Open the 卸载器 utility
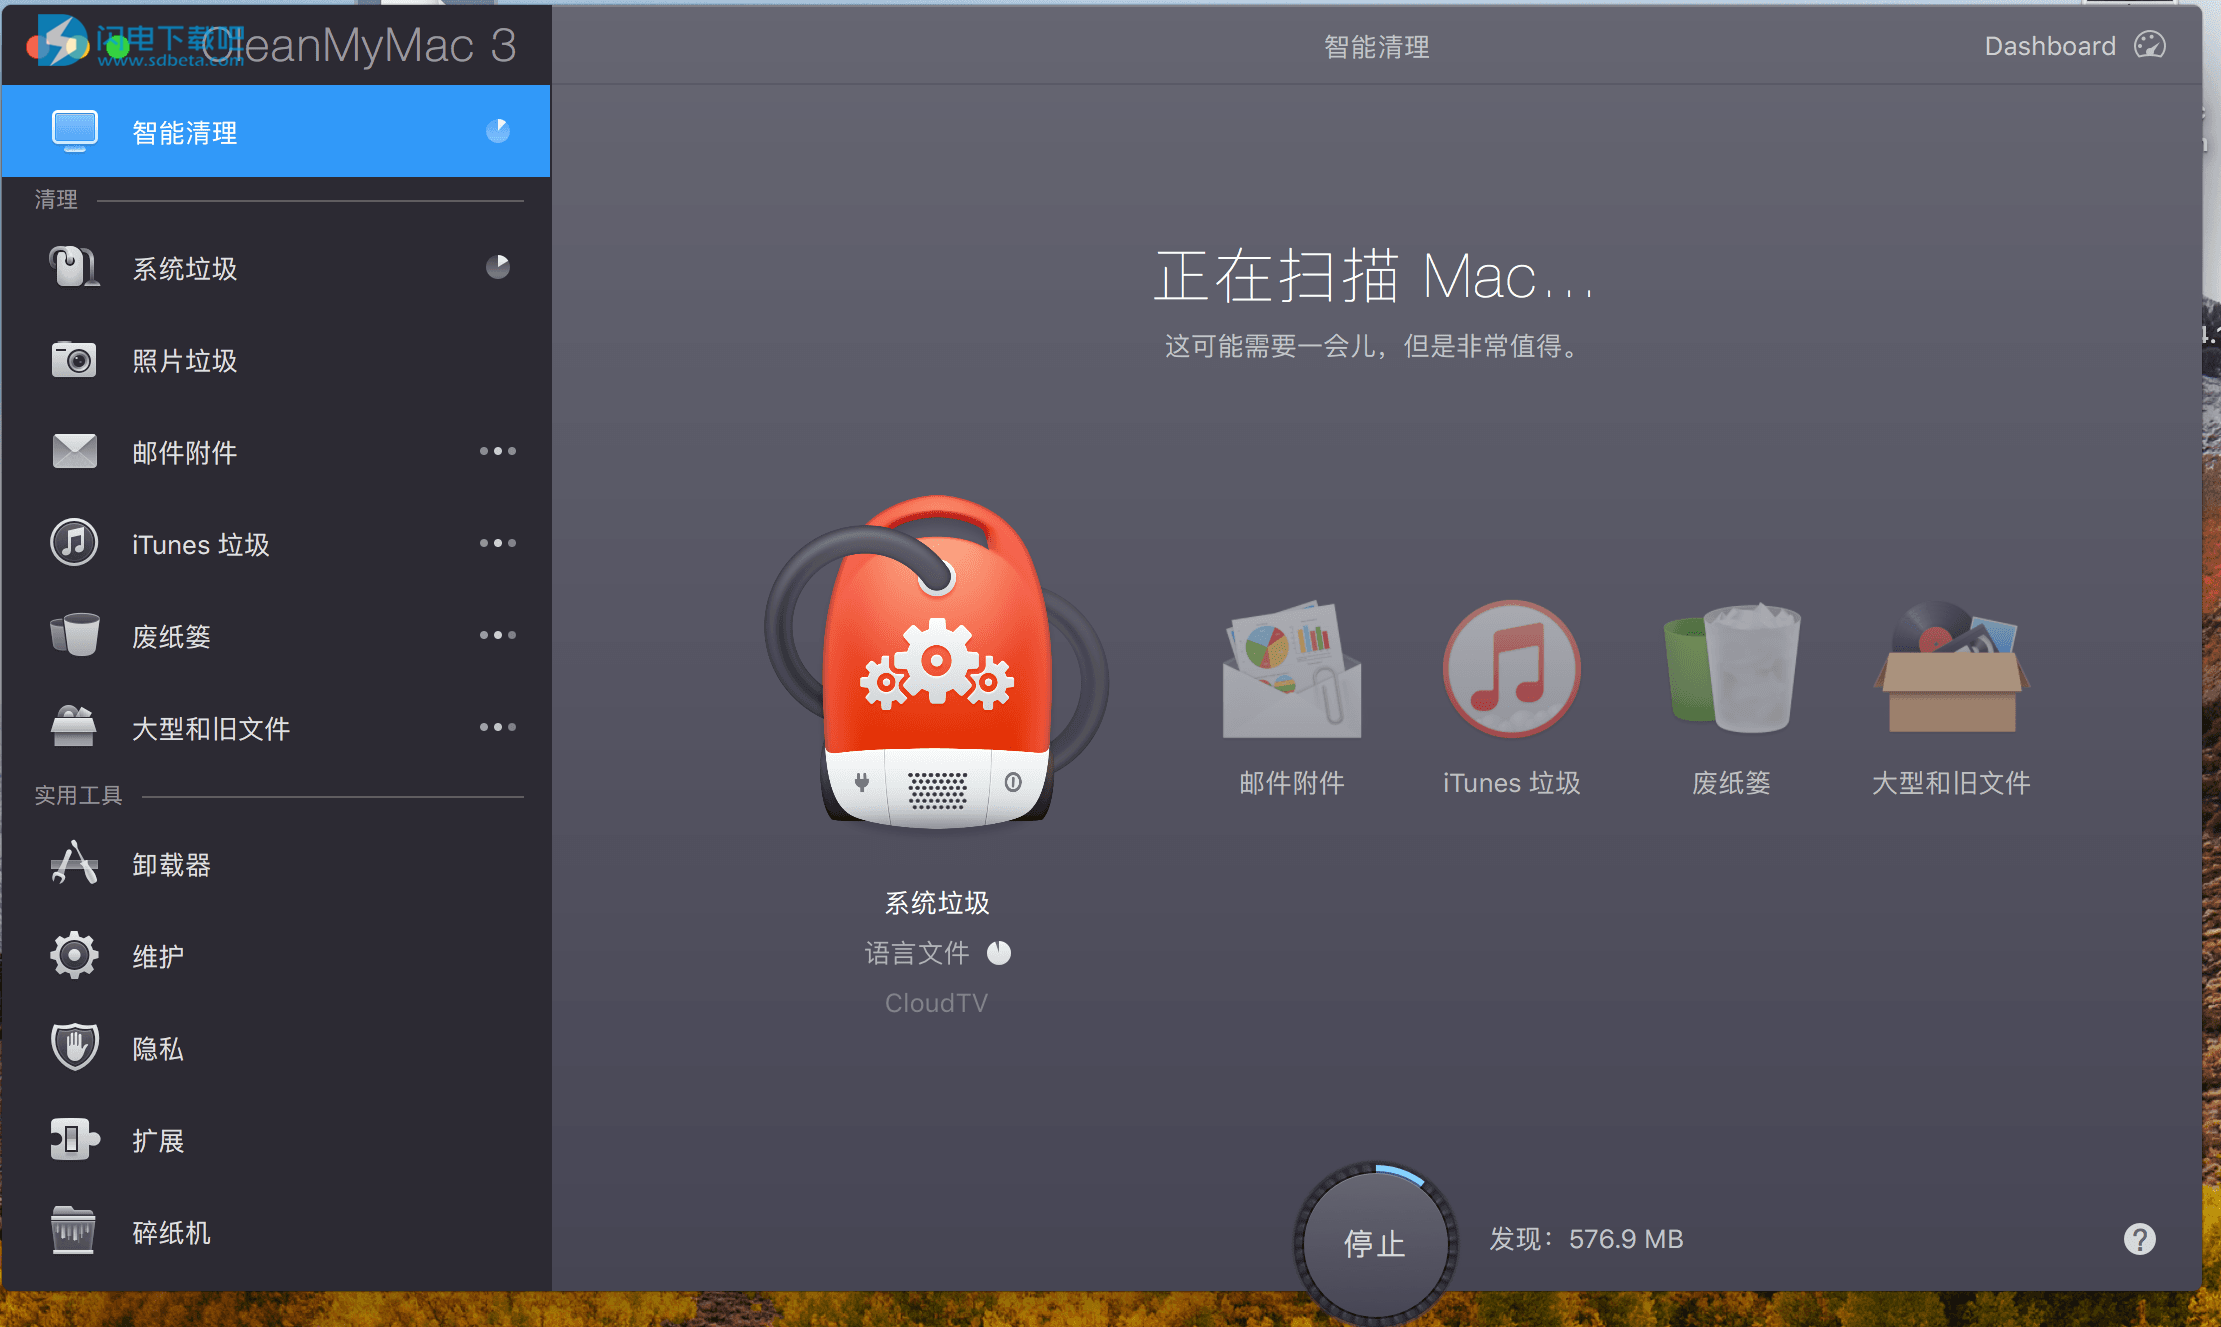 tap(276, 864)
